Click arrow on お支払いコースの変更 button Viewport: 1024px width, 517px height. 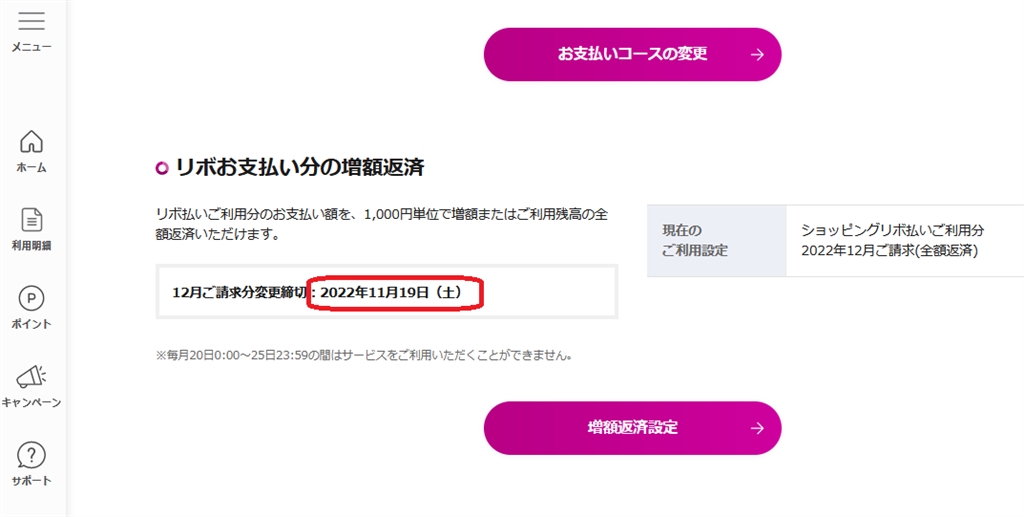757,54
